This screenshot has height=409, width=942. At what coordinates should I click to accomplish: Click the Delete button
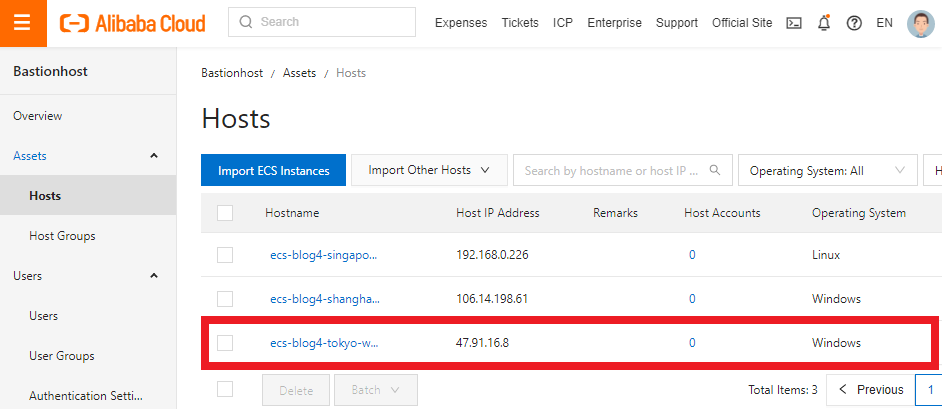pos(296,390)
